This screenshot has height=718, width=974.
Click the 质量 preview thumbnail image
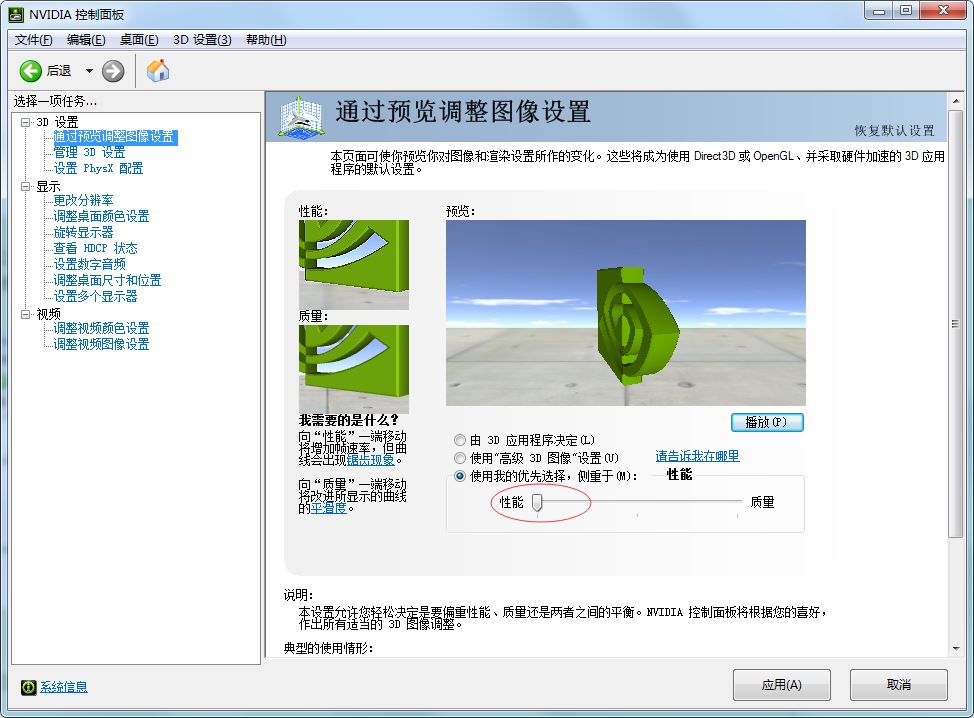point(352,366)
